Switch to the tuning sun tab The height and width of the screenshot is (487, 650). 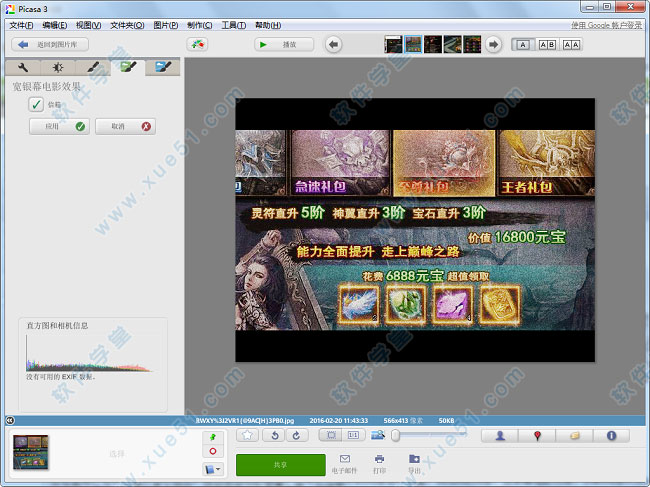coord(58,67)
